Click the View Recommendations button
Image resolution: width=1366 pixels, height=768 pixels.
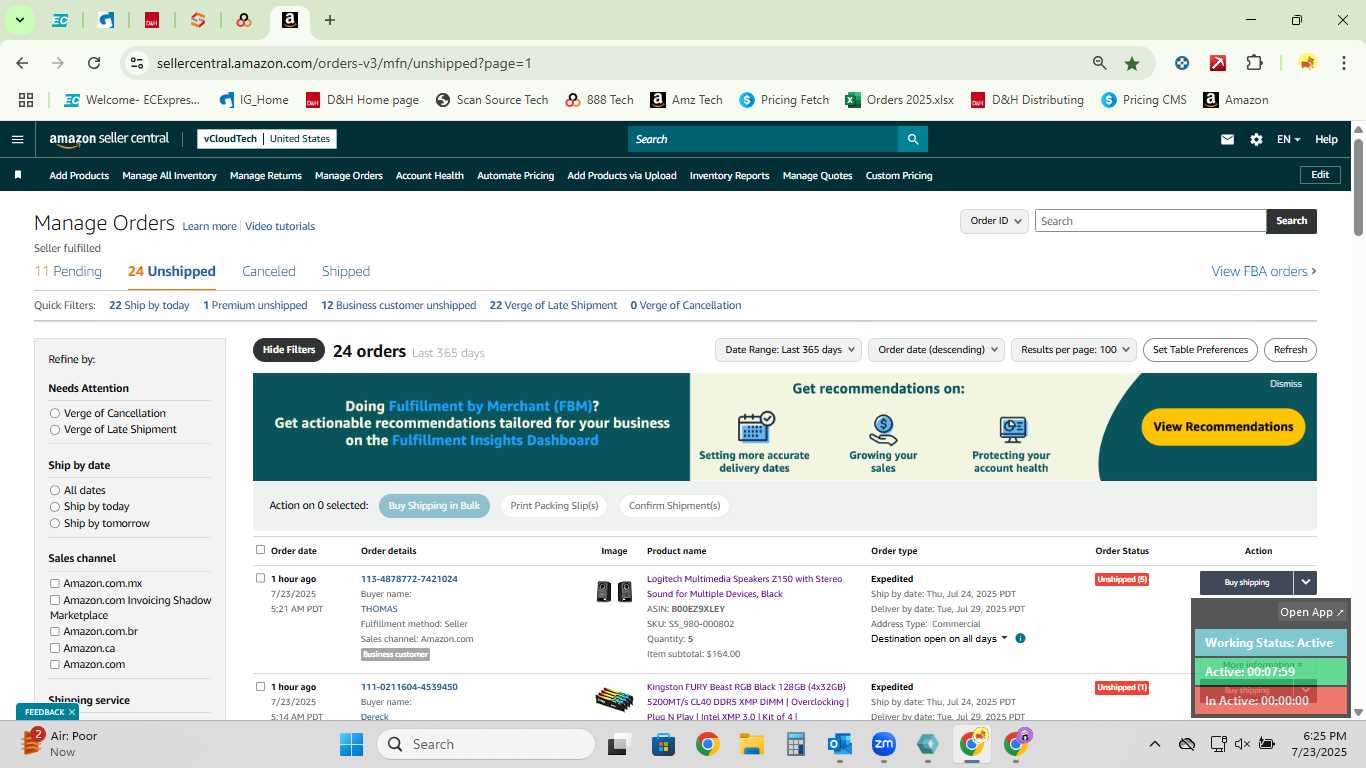pyautogui.click(x=1223, y=427)
